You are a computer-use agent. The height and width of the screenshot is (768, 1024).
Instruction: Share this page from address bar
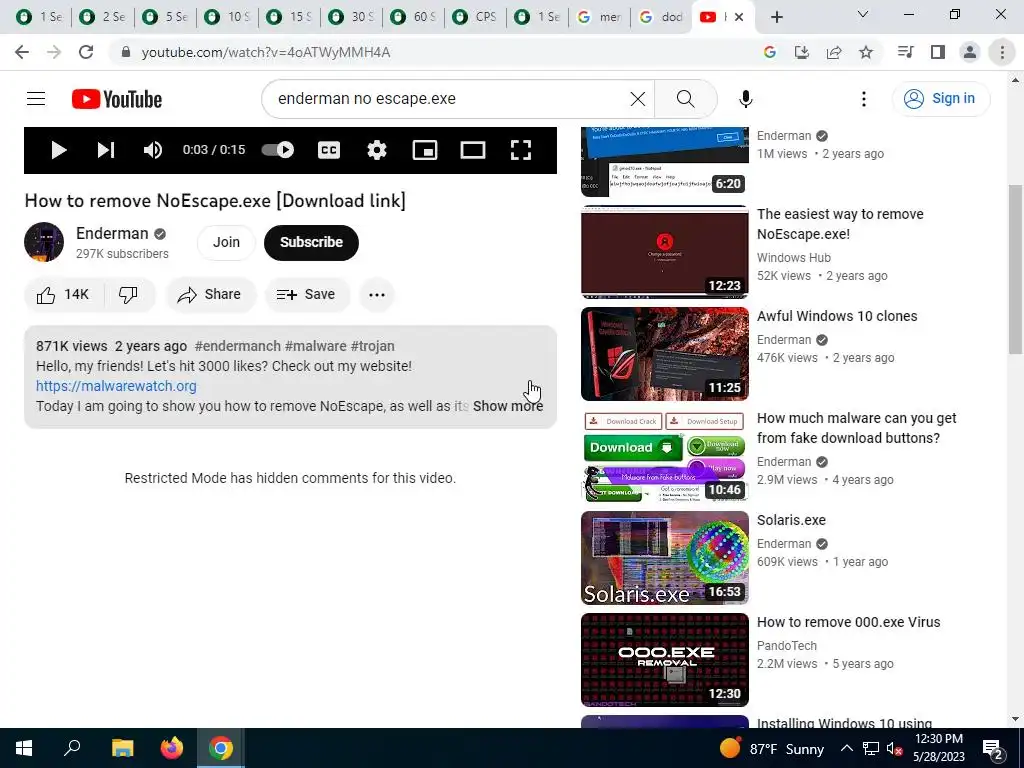coord(834,52)
